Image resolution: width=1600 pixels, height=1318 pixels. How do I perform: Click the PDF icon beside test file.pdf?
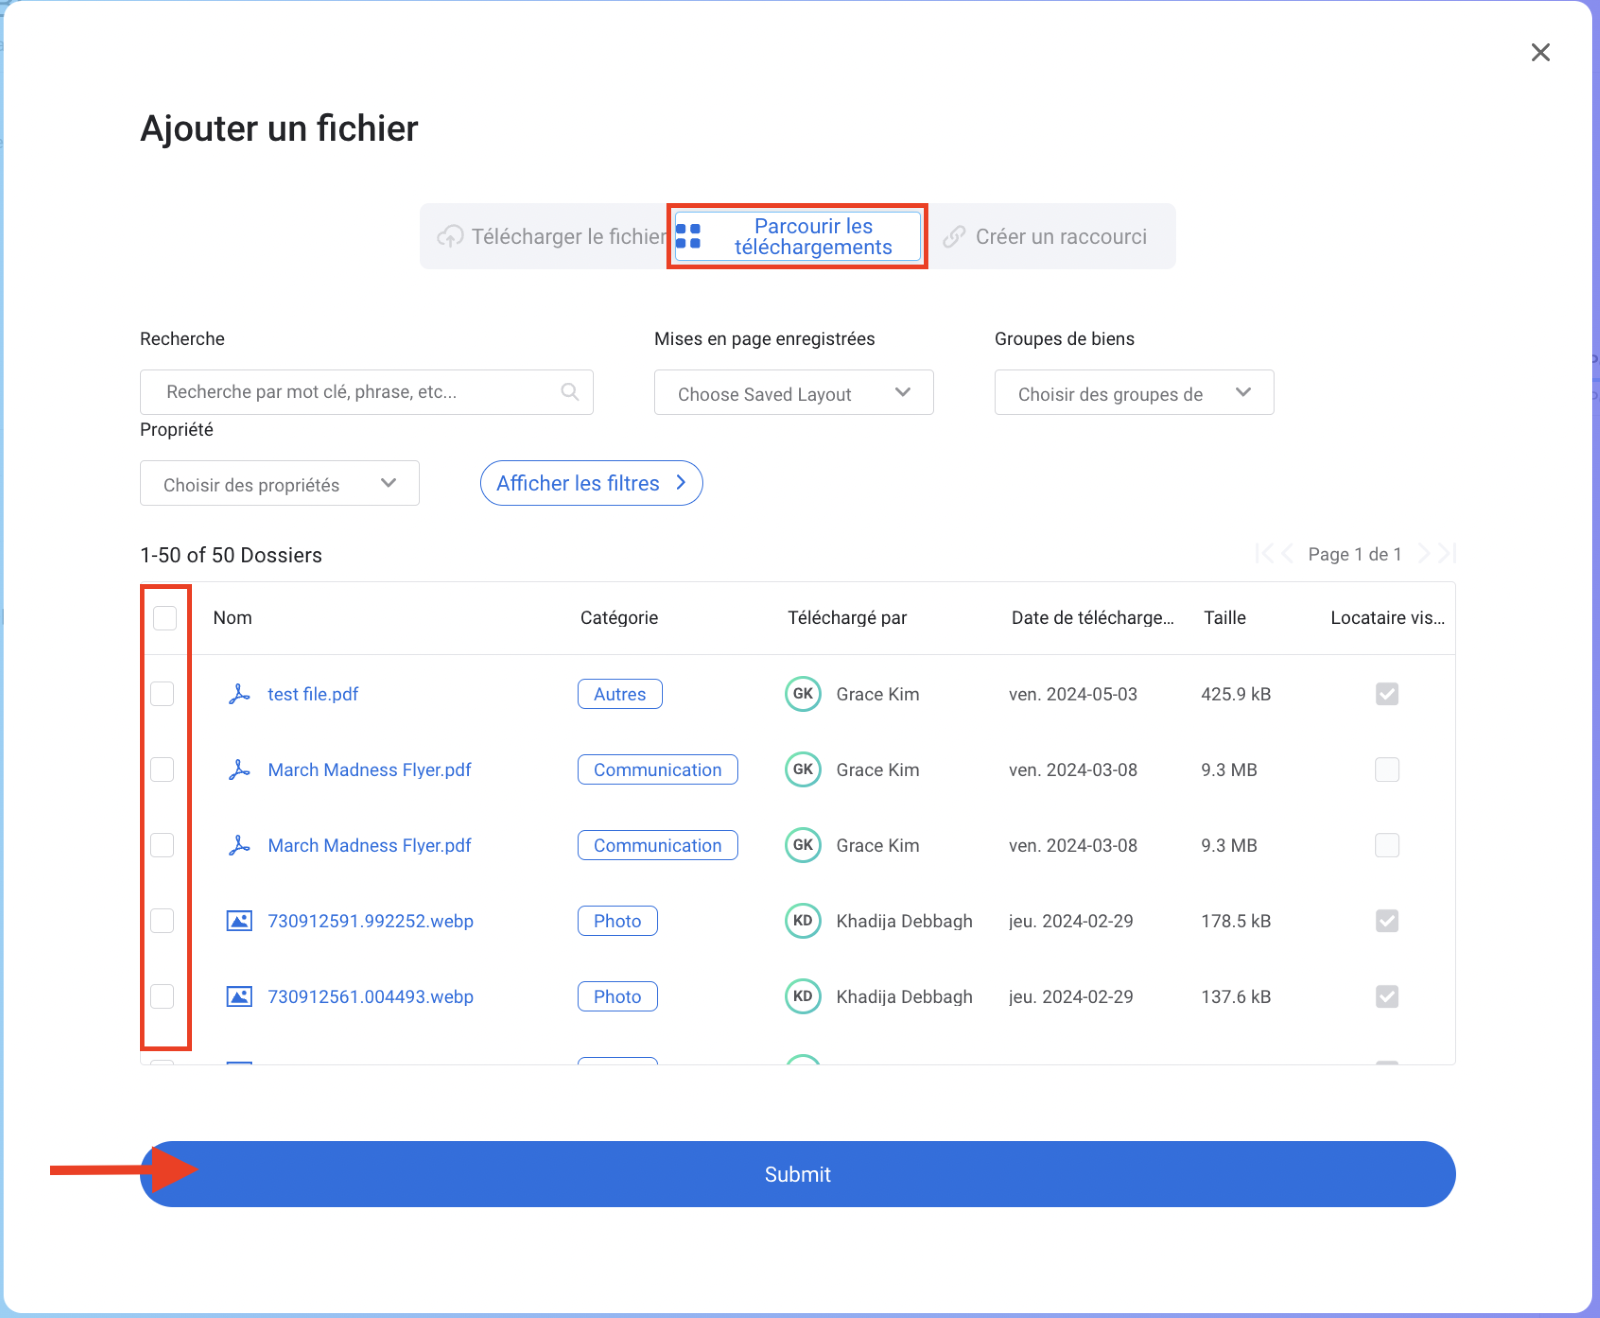coord(239,694)
